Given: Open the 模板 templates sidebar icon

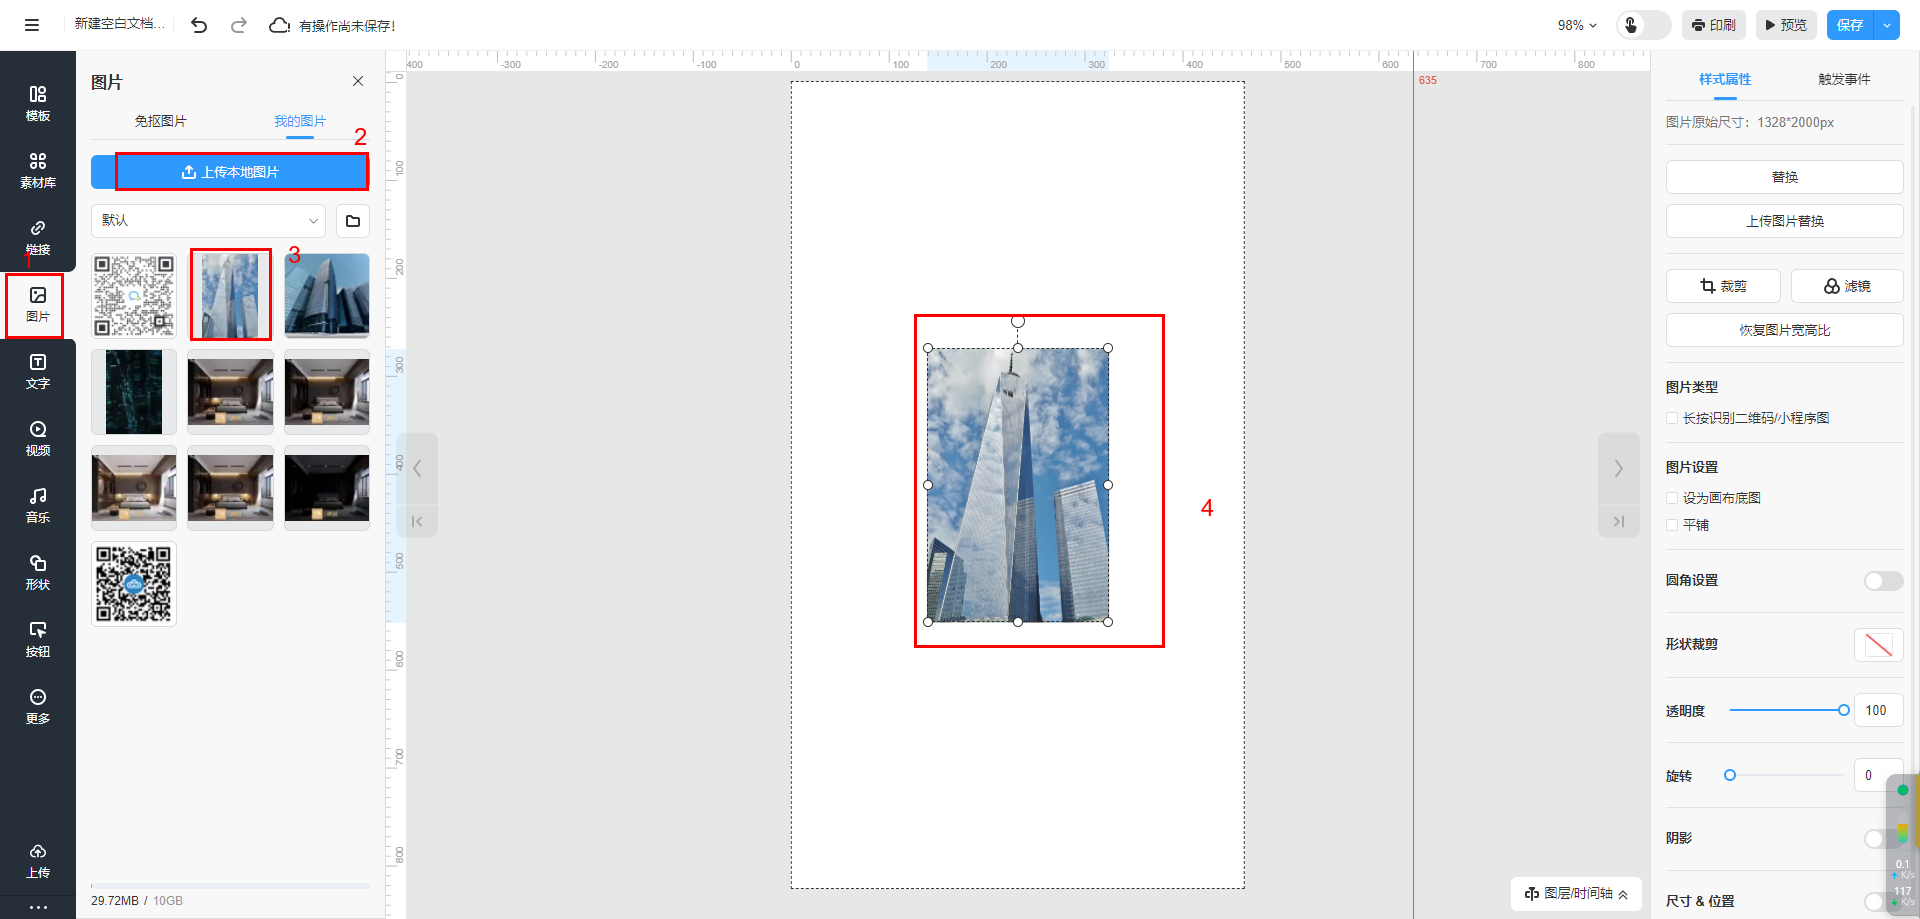Looking at the screenshot, I should pos(38,103).
